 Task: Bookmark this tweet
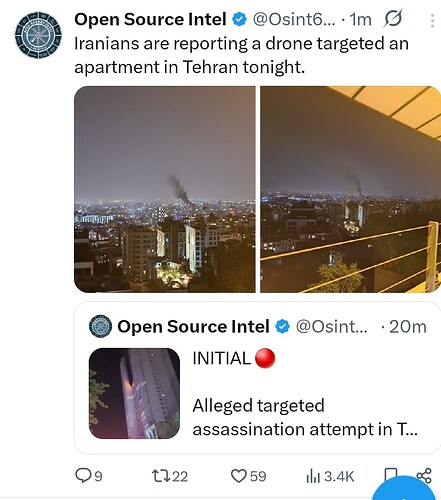(390, 474)
